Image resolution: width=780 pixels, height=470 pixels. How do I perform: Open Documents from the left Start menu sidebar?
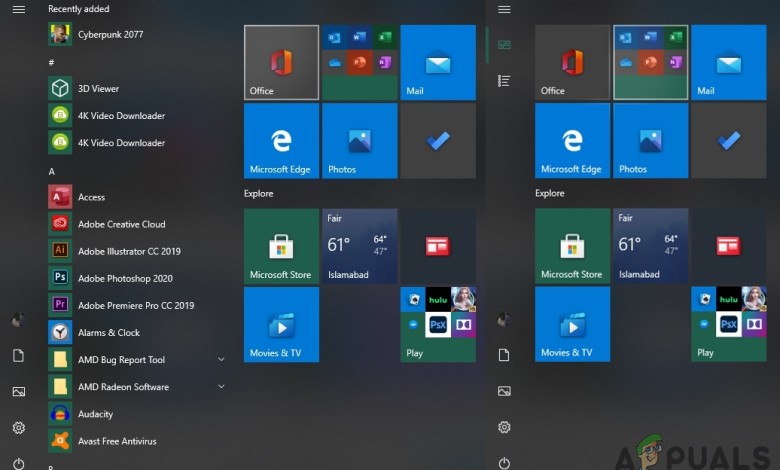18,356
